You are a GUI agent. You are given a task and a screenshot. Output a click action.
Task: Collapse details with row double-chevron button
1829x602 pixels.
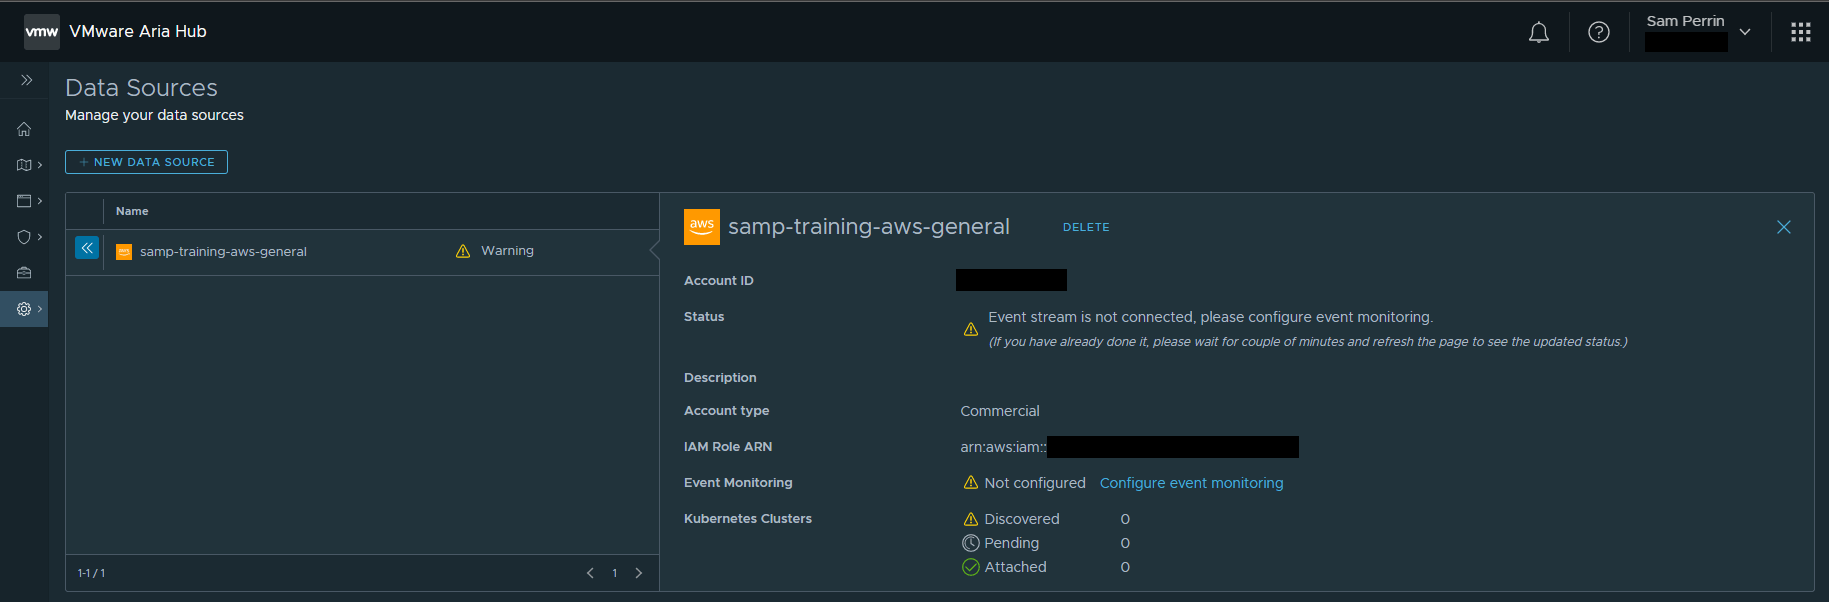(87, 248)
